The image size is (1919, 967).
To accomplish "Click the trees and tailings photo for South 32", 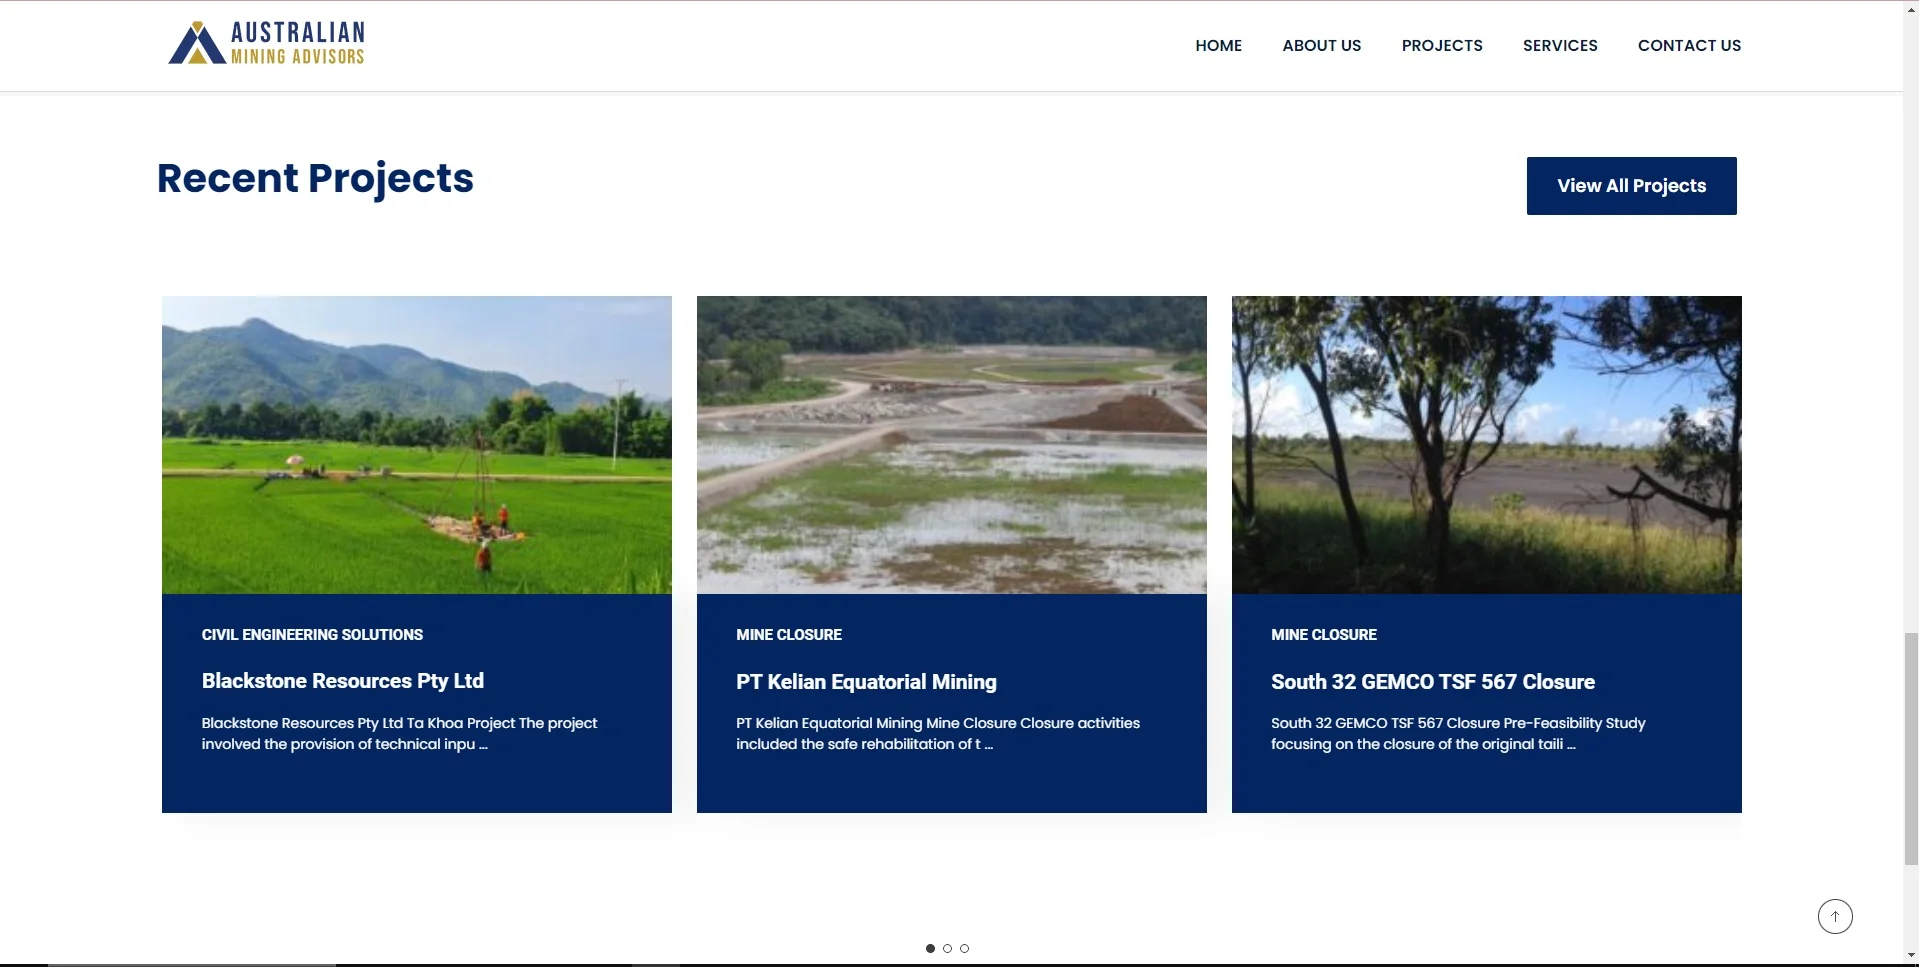I will tap(1486, 445).
